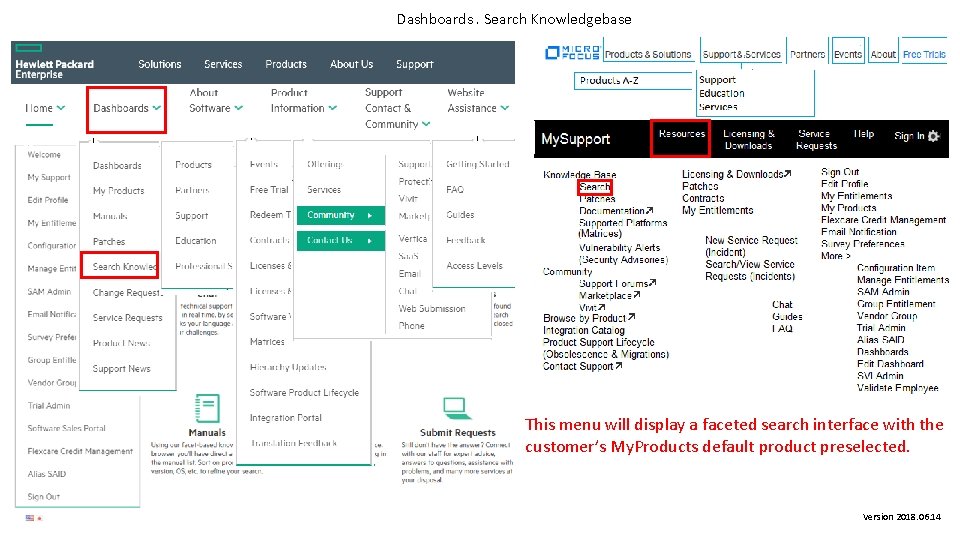Open Products in HPE top bar
The width and height of the screenshot is (960, 540).
pyautogui.click(x=286, y=64)
